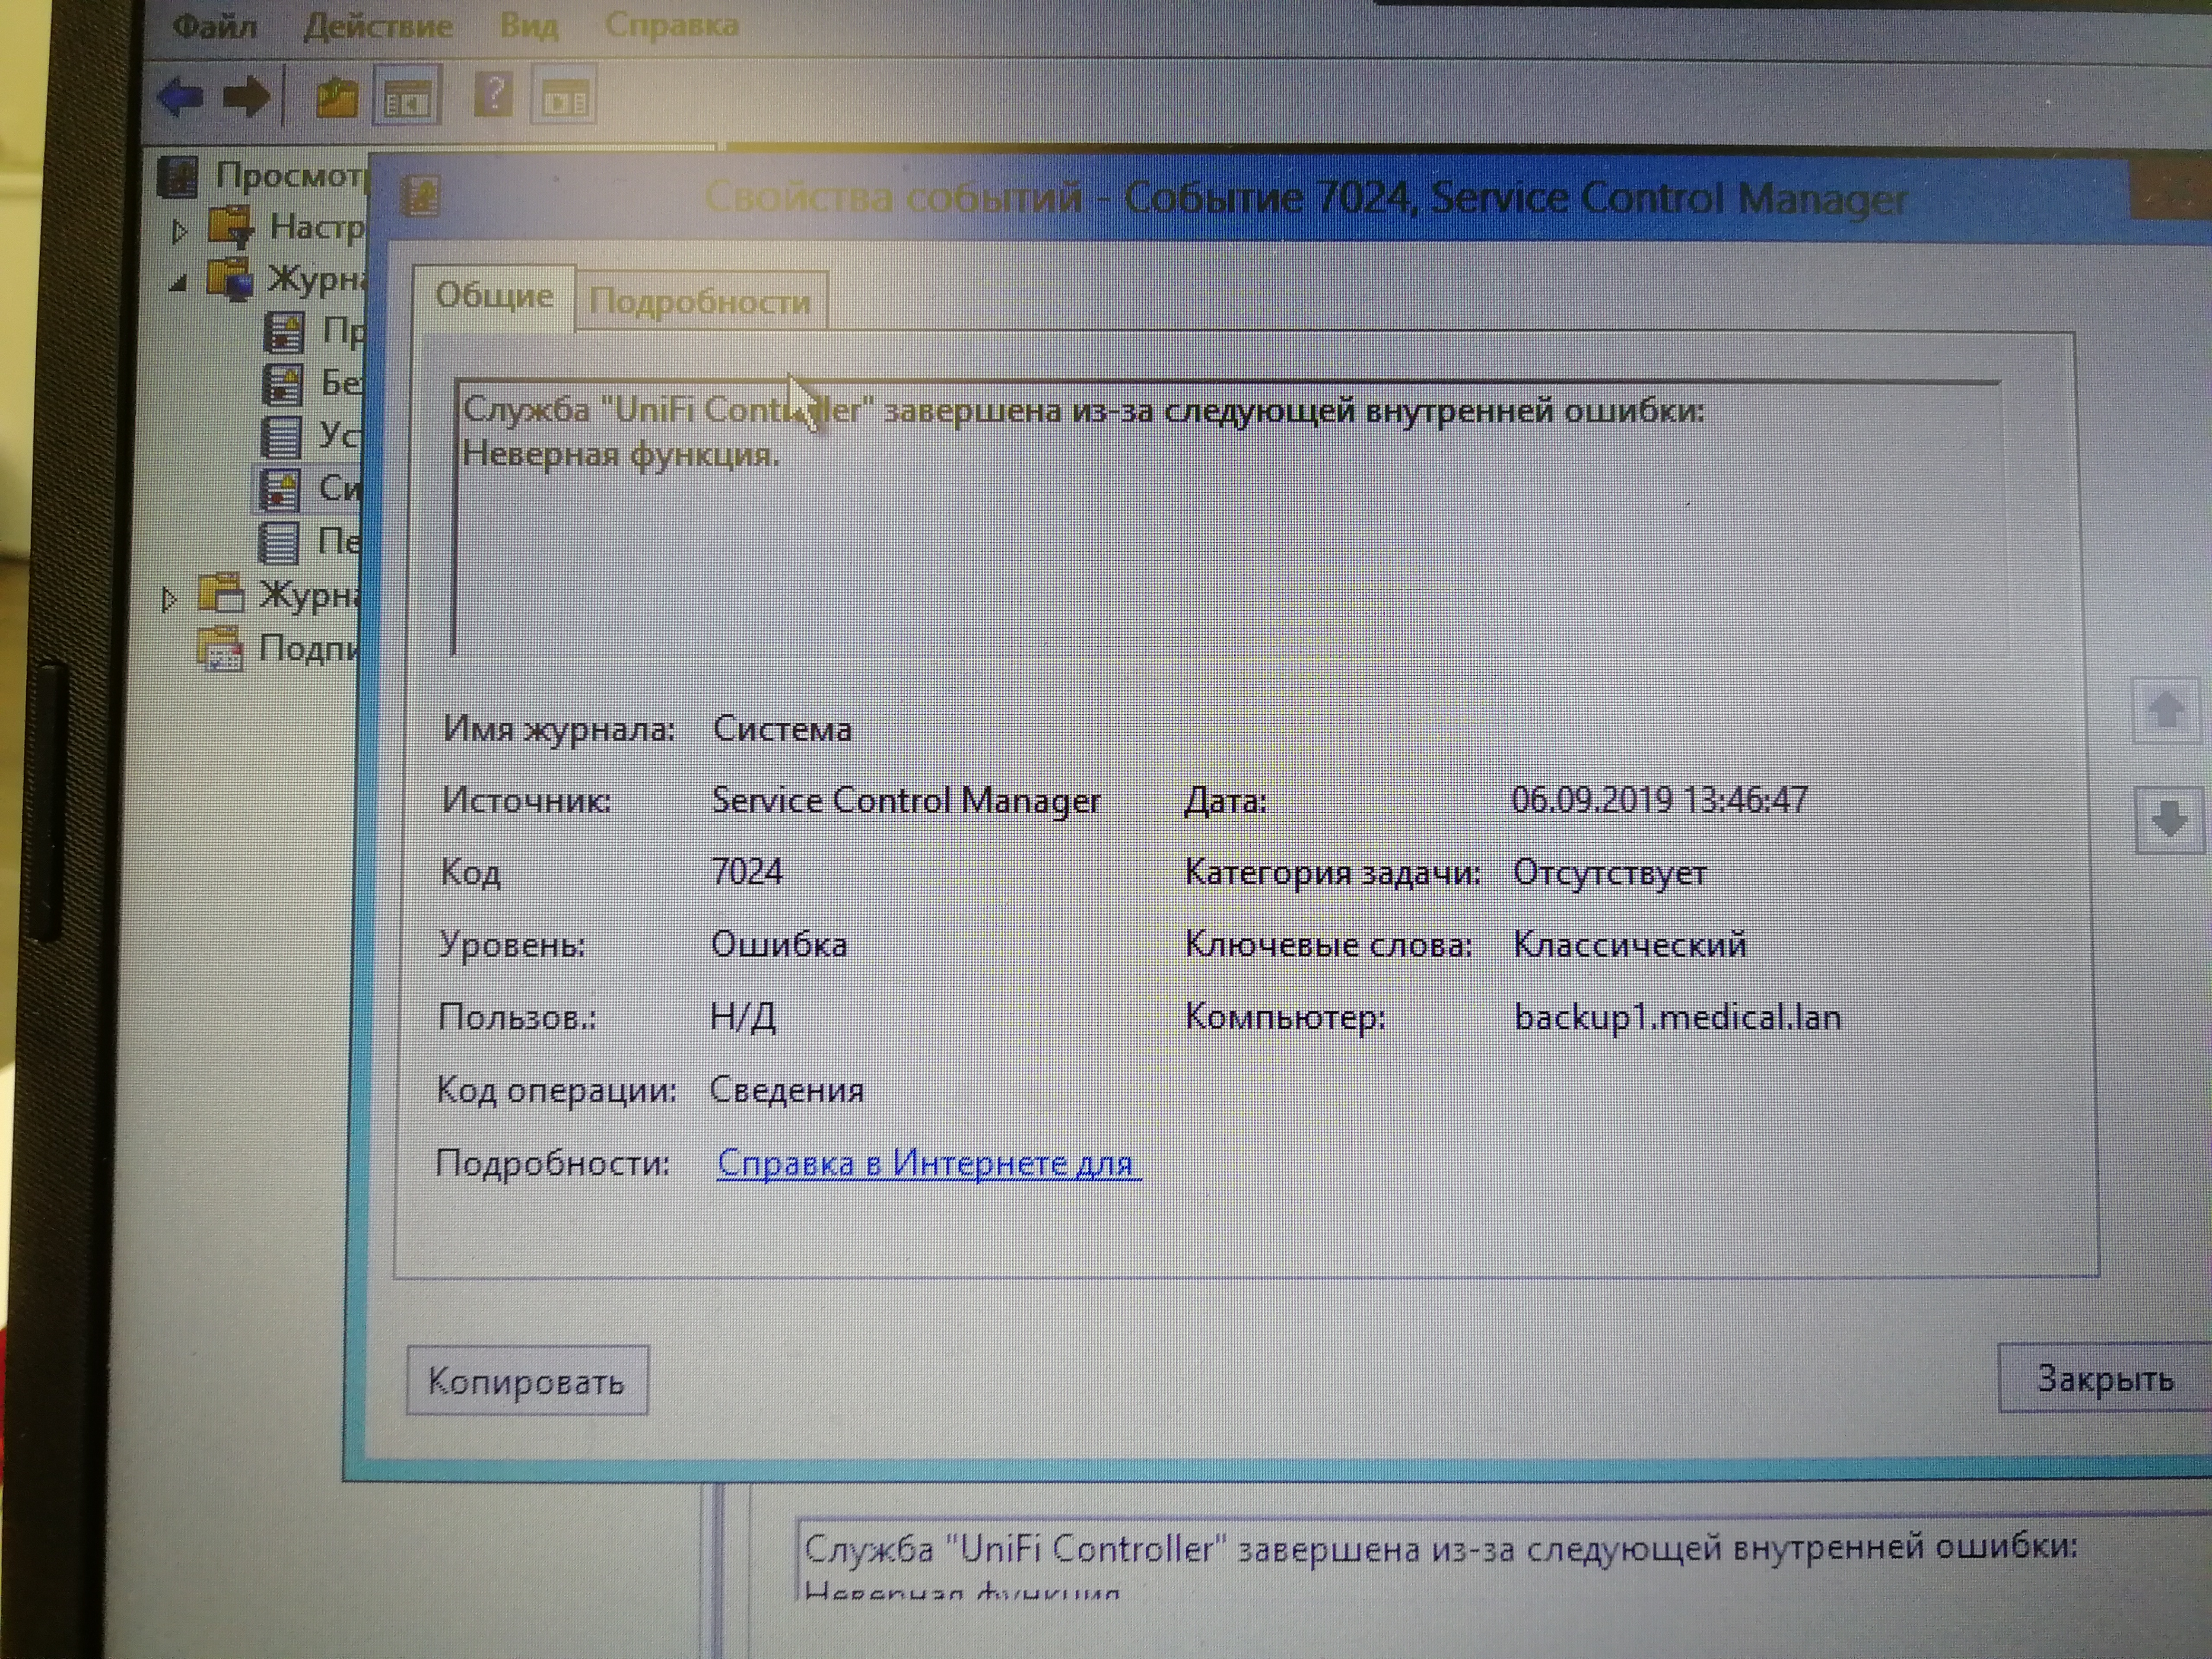Collapse the Журна... Windows logs node
The image size is (2212, 1659).
point(178,284)
